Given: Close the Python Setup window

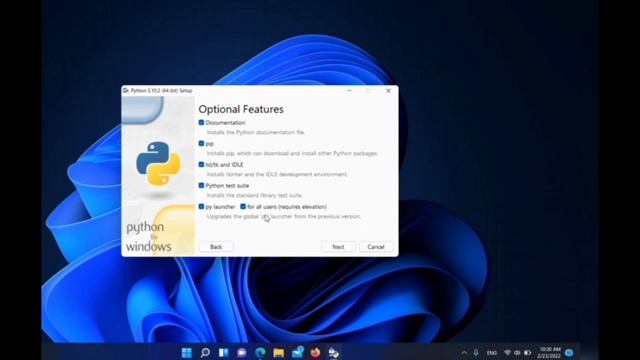Looking at the screenshot, I should [388, 91].
